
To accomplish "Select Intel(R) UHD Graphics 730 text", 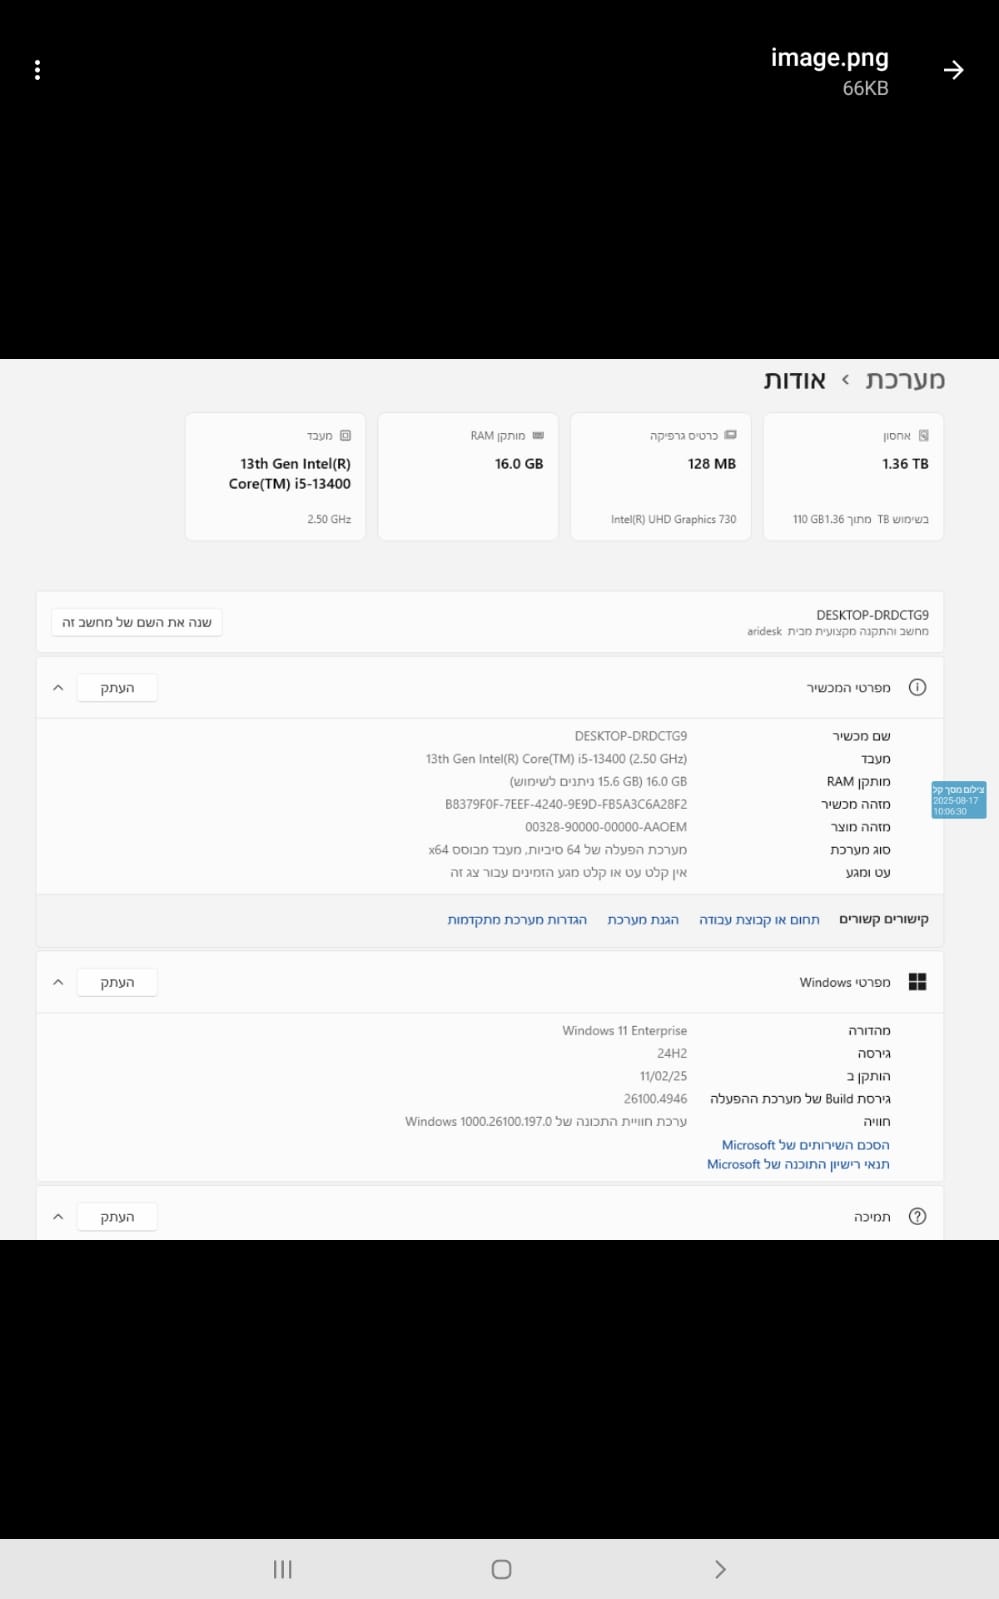I will tap(673, 519).
